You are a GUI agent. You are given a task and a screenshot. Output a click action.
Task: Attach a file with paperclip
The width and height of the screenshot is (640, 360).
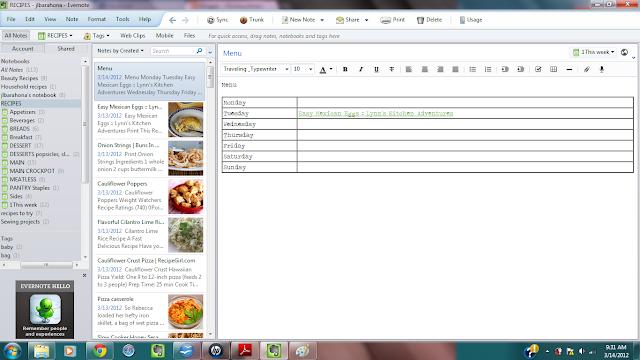(587, 69)
